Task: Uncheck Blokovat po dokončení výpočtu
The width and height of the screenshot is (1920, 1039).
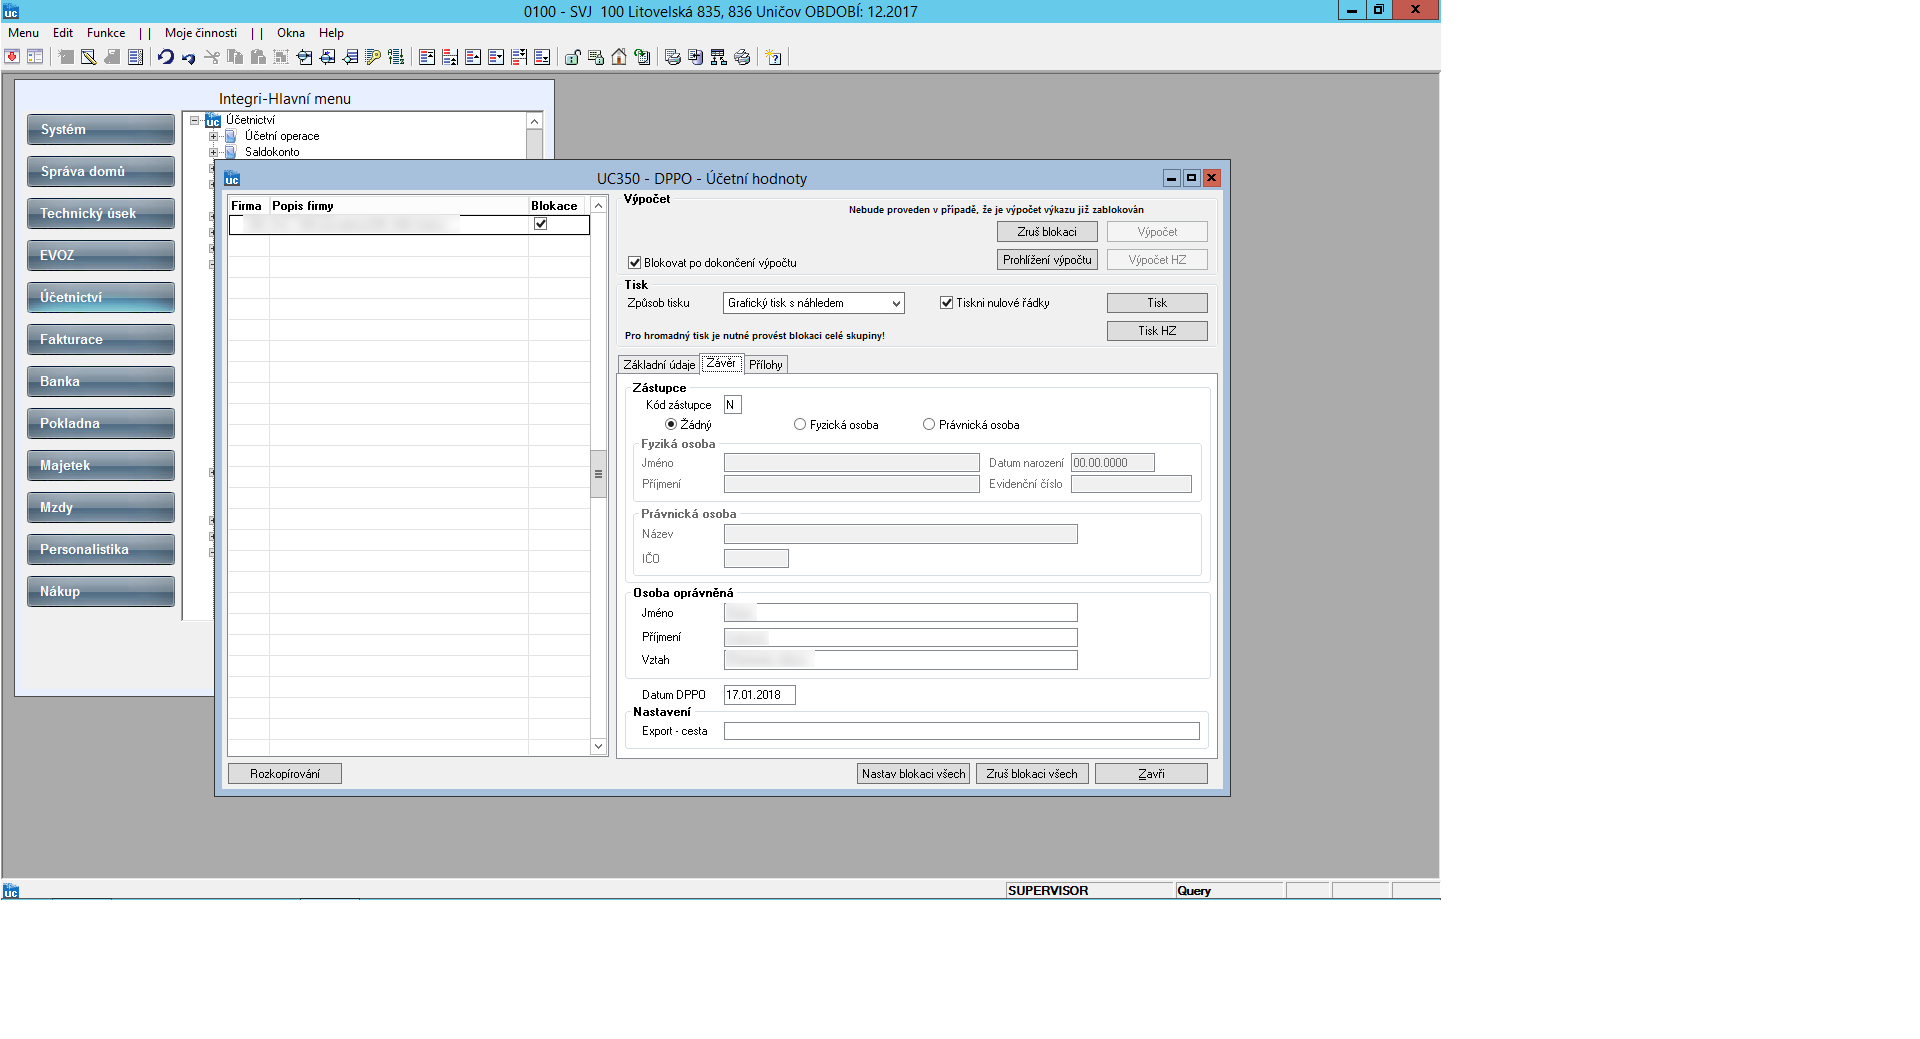Action: (x=634, y=263)
